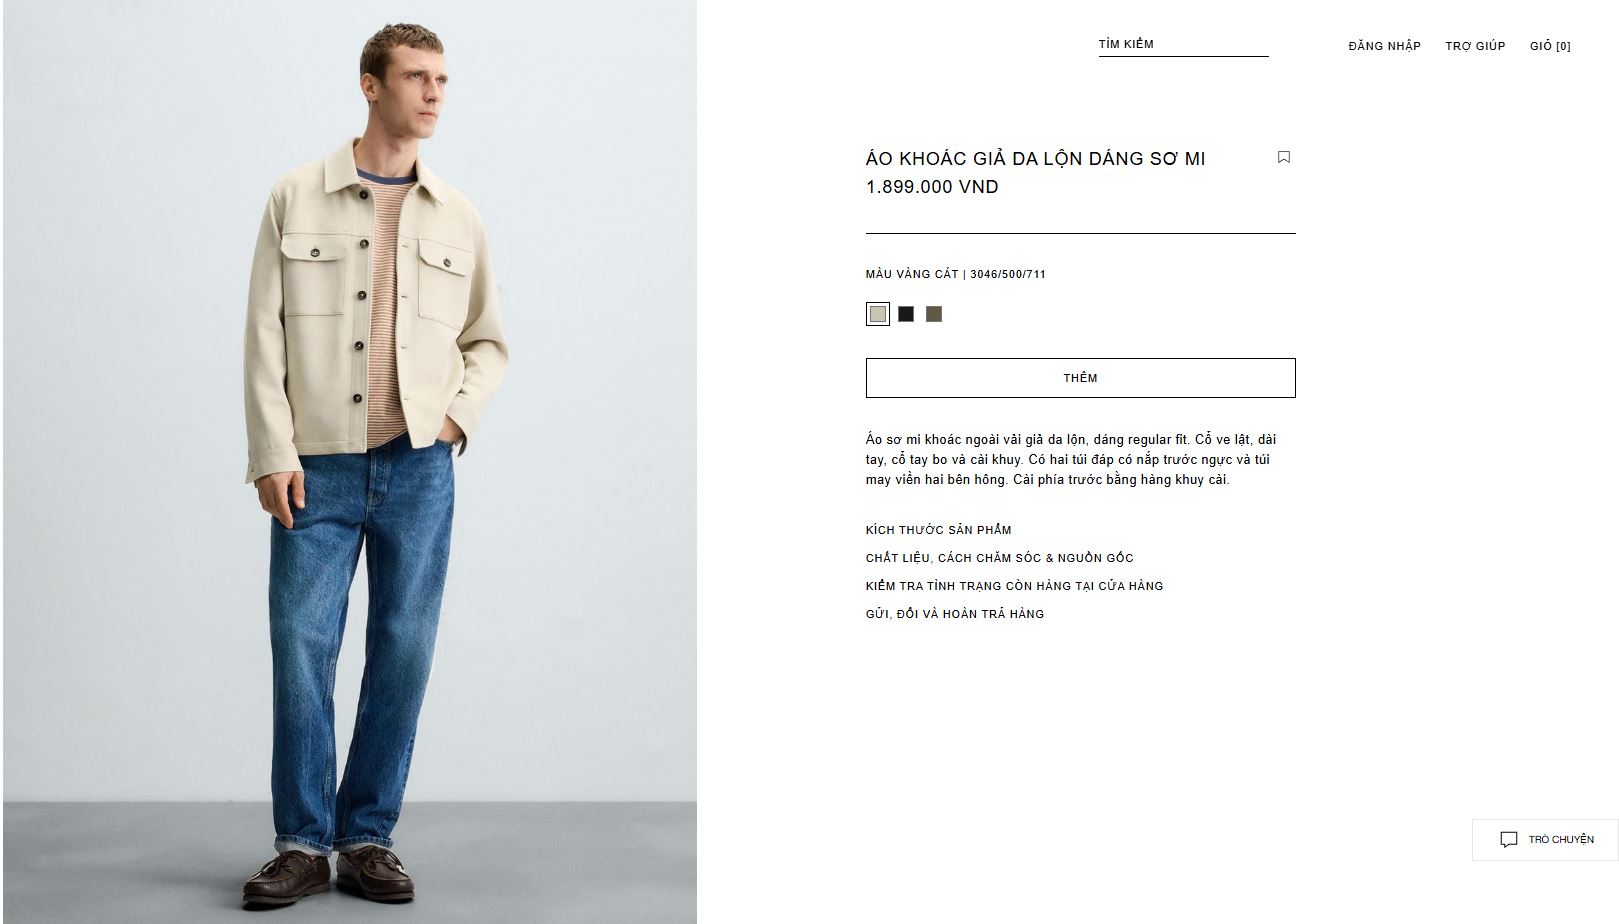
Task: Click the THÊM add button
Action: point(1081,378)
